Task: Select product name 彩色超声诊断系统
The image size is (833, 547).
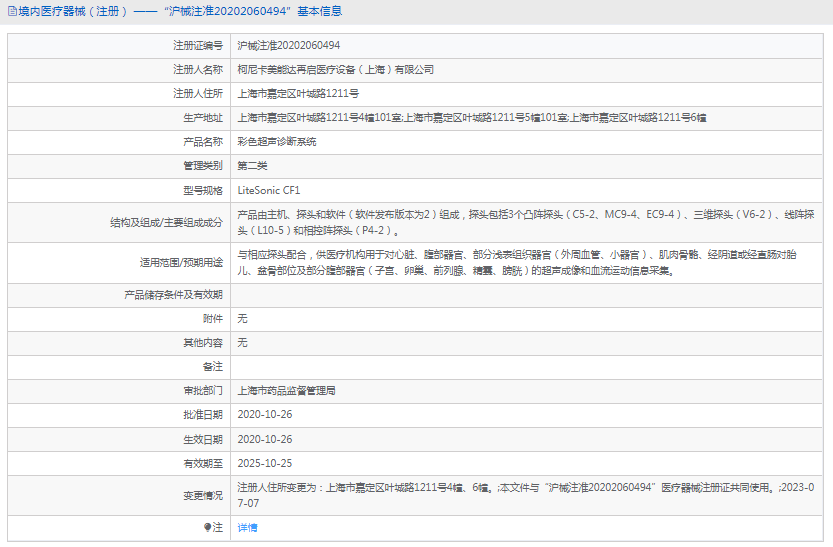Action: tap(277, 142)
